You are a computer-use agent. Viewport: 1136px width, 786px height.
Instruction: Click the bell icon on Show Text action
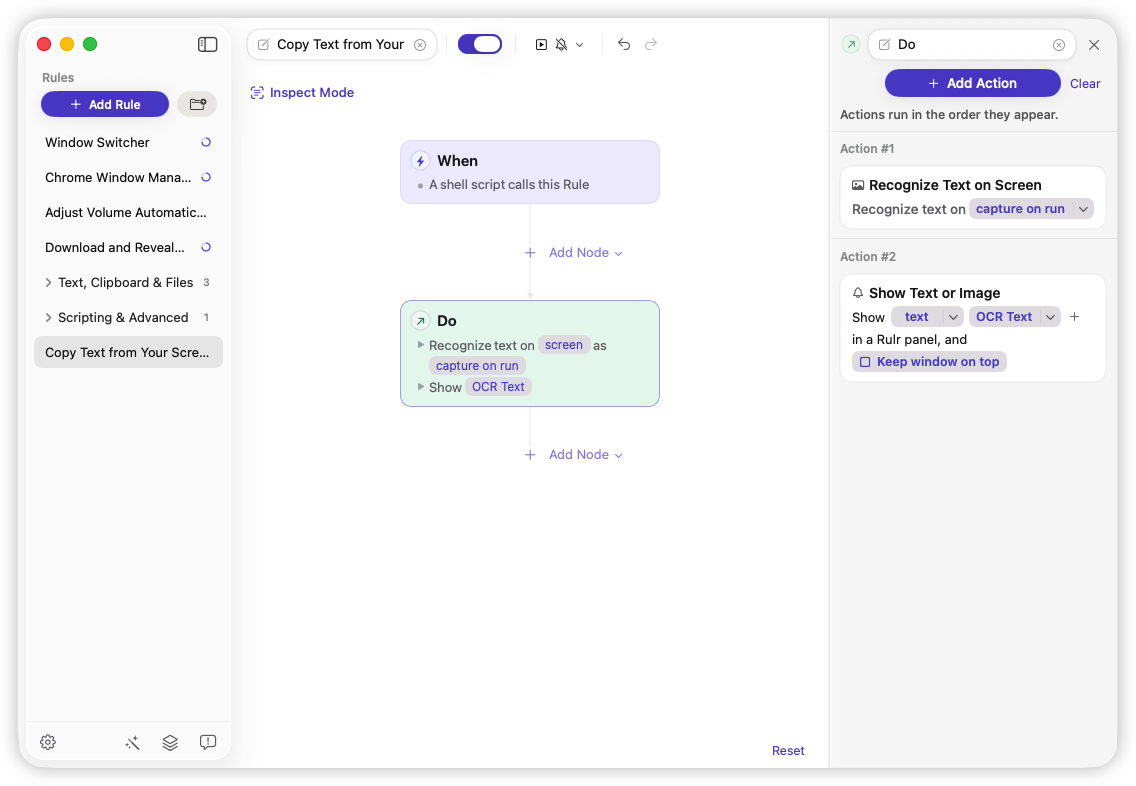pyautogui.click(x=858, y=293)
